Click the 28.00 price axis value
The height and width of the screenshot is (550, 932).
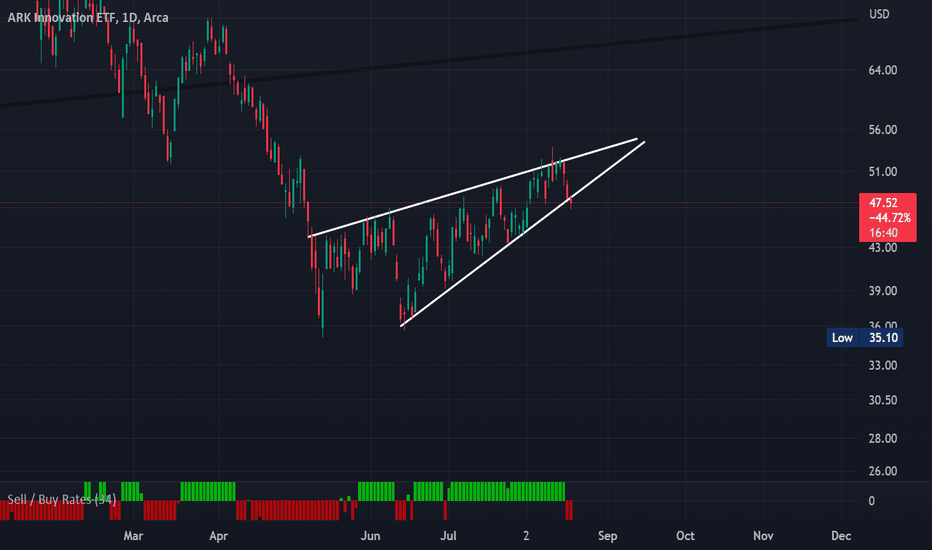[883, 438]
